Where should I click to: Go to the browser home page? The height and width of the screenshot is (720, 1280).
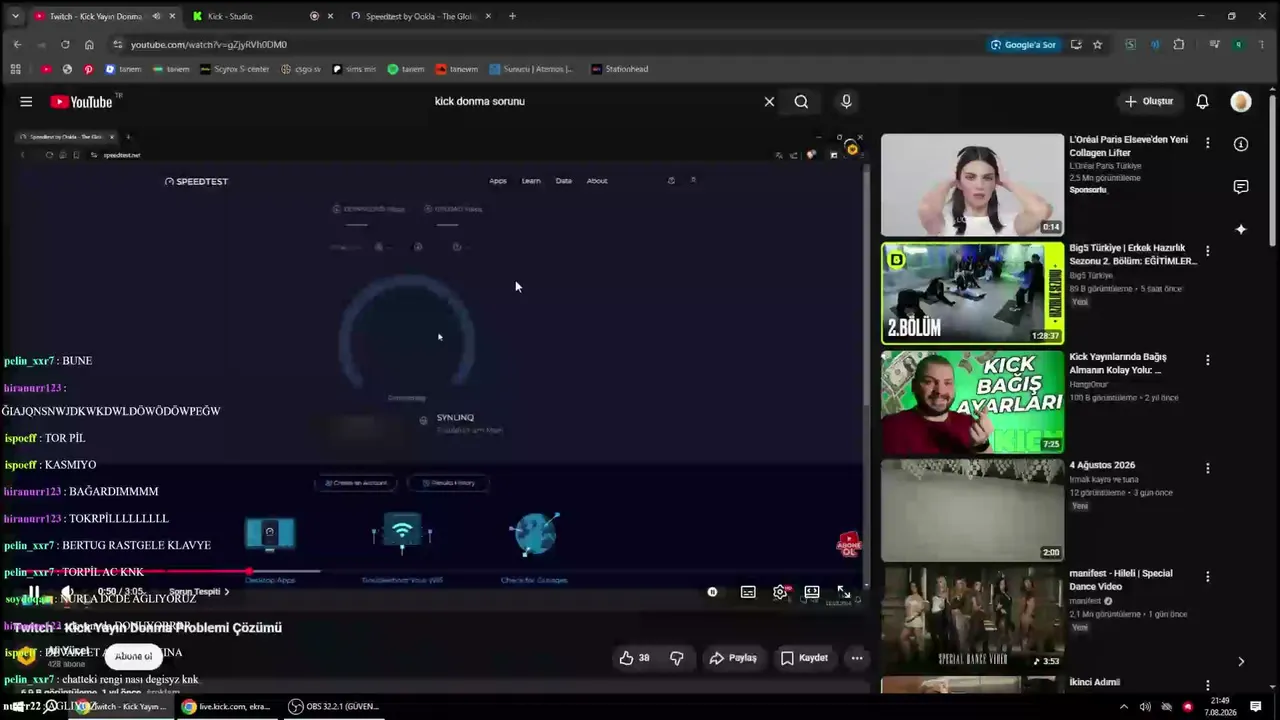click(x=89, y=44)
